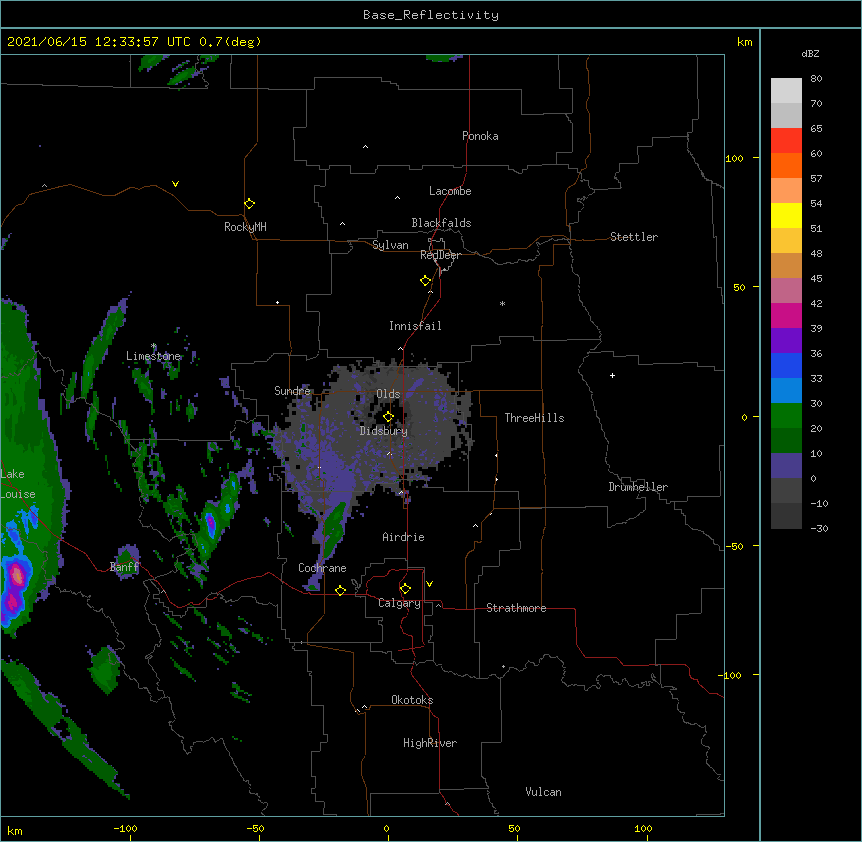Click the Sundre label

coord(292,391)
